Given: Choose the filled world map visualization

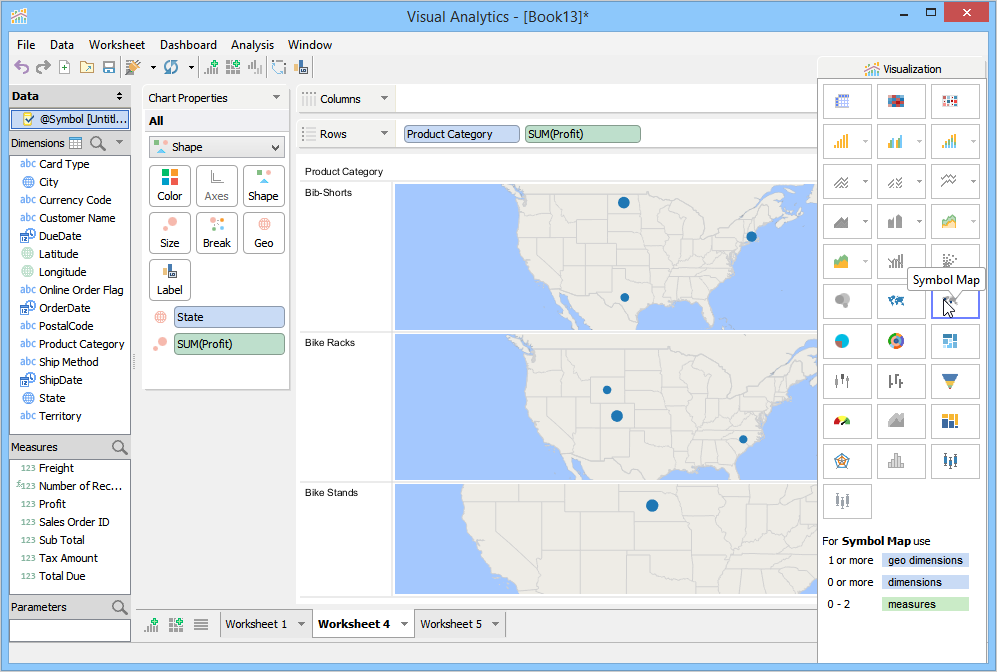Looking at the screenshot, I should (895, 300).
